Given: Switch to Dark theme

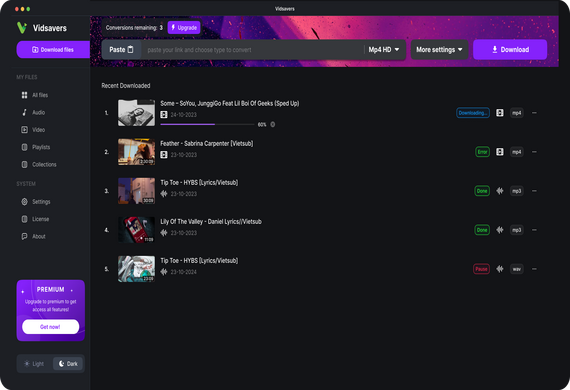Looking at the screenshot, I should coord(68,363).
